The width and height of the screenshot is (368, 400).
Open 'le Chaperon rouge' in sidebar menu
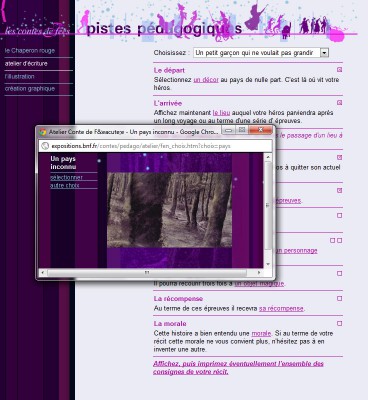[30, 51]
